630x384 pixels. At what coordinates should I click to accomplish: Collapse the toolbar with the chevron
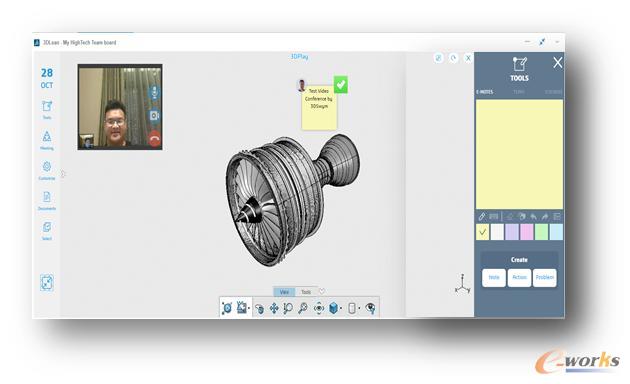[322, 291]
